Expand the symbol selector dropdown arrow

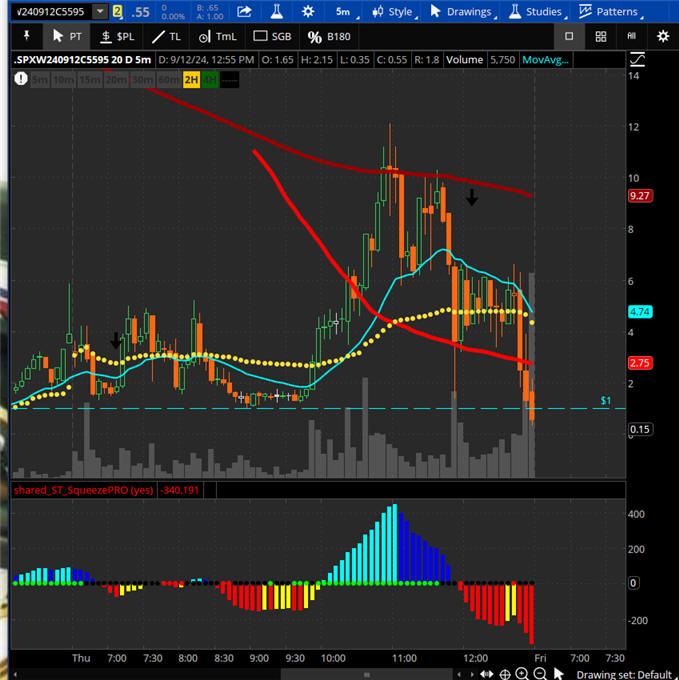tap(100, 12)
